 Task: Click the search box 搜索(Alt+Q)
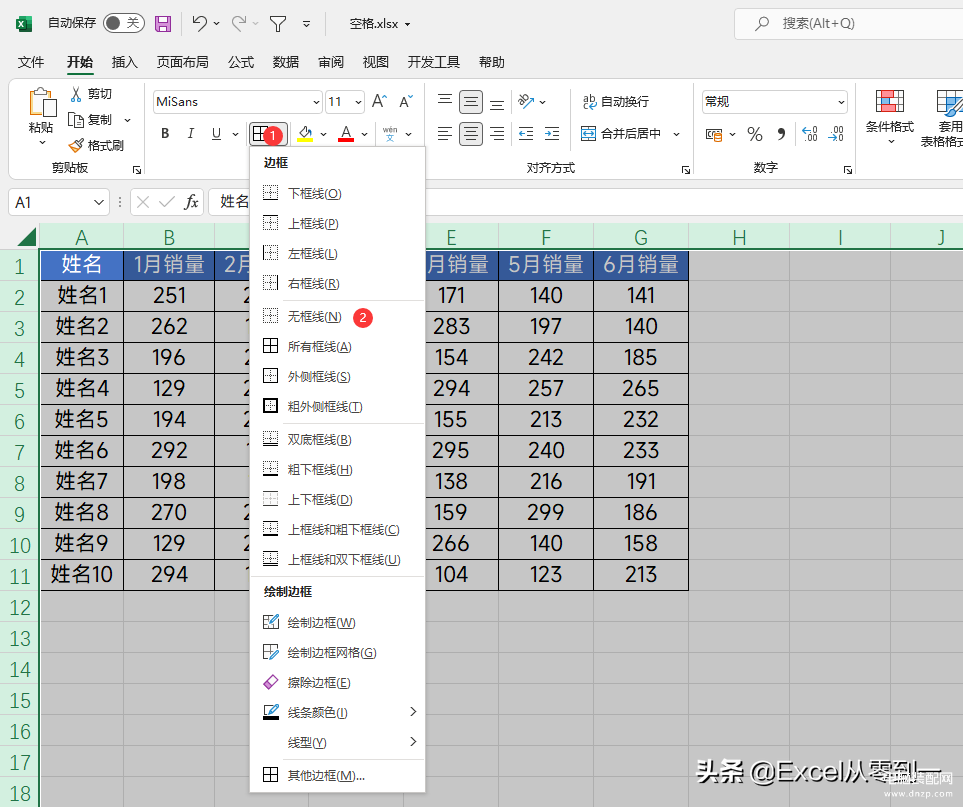click(849, 24)
